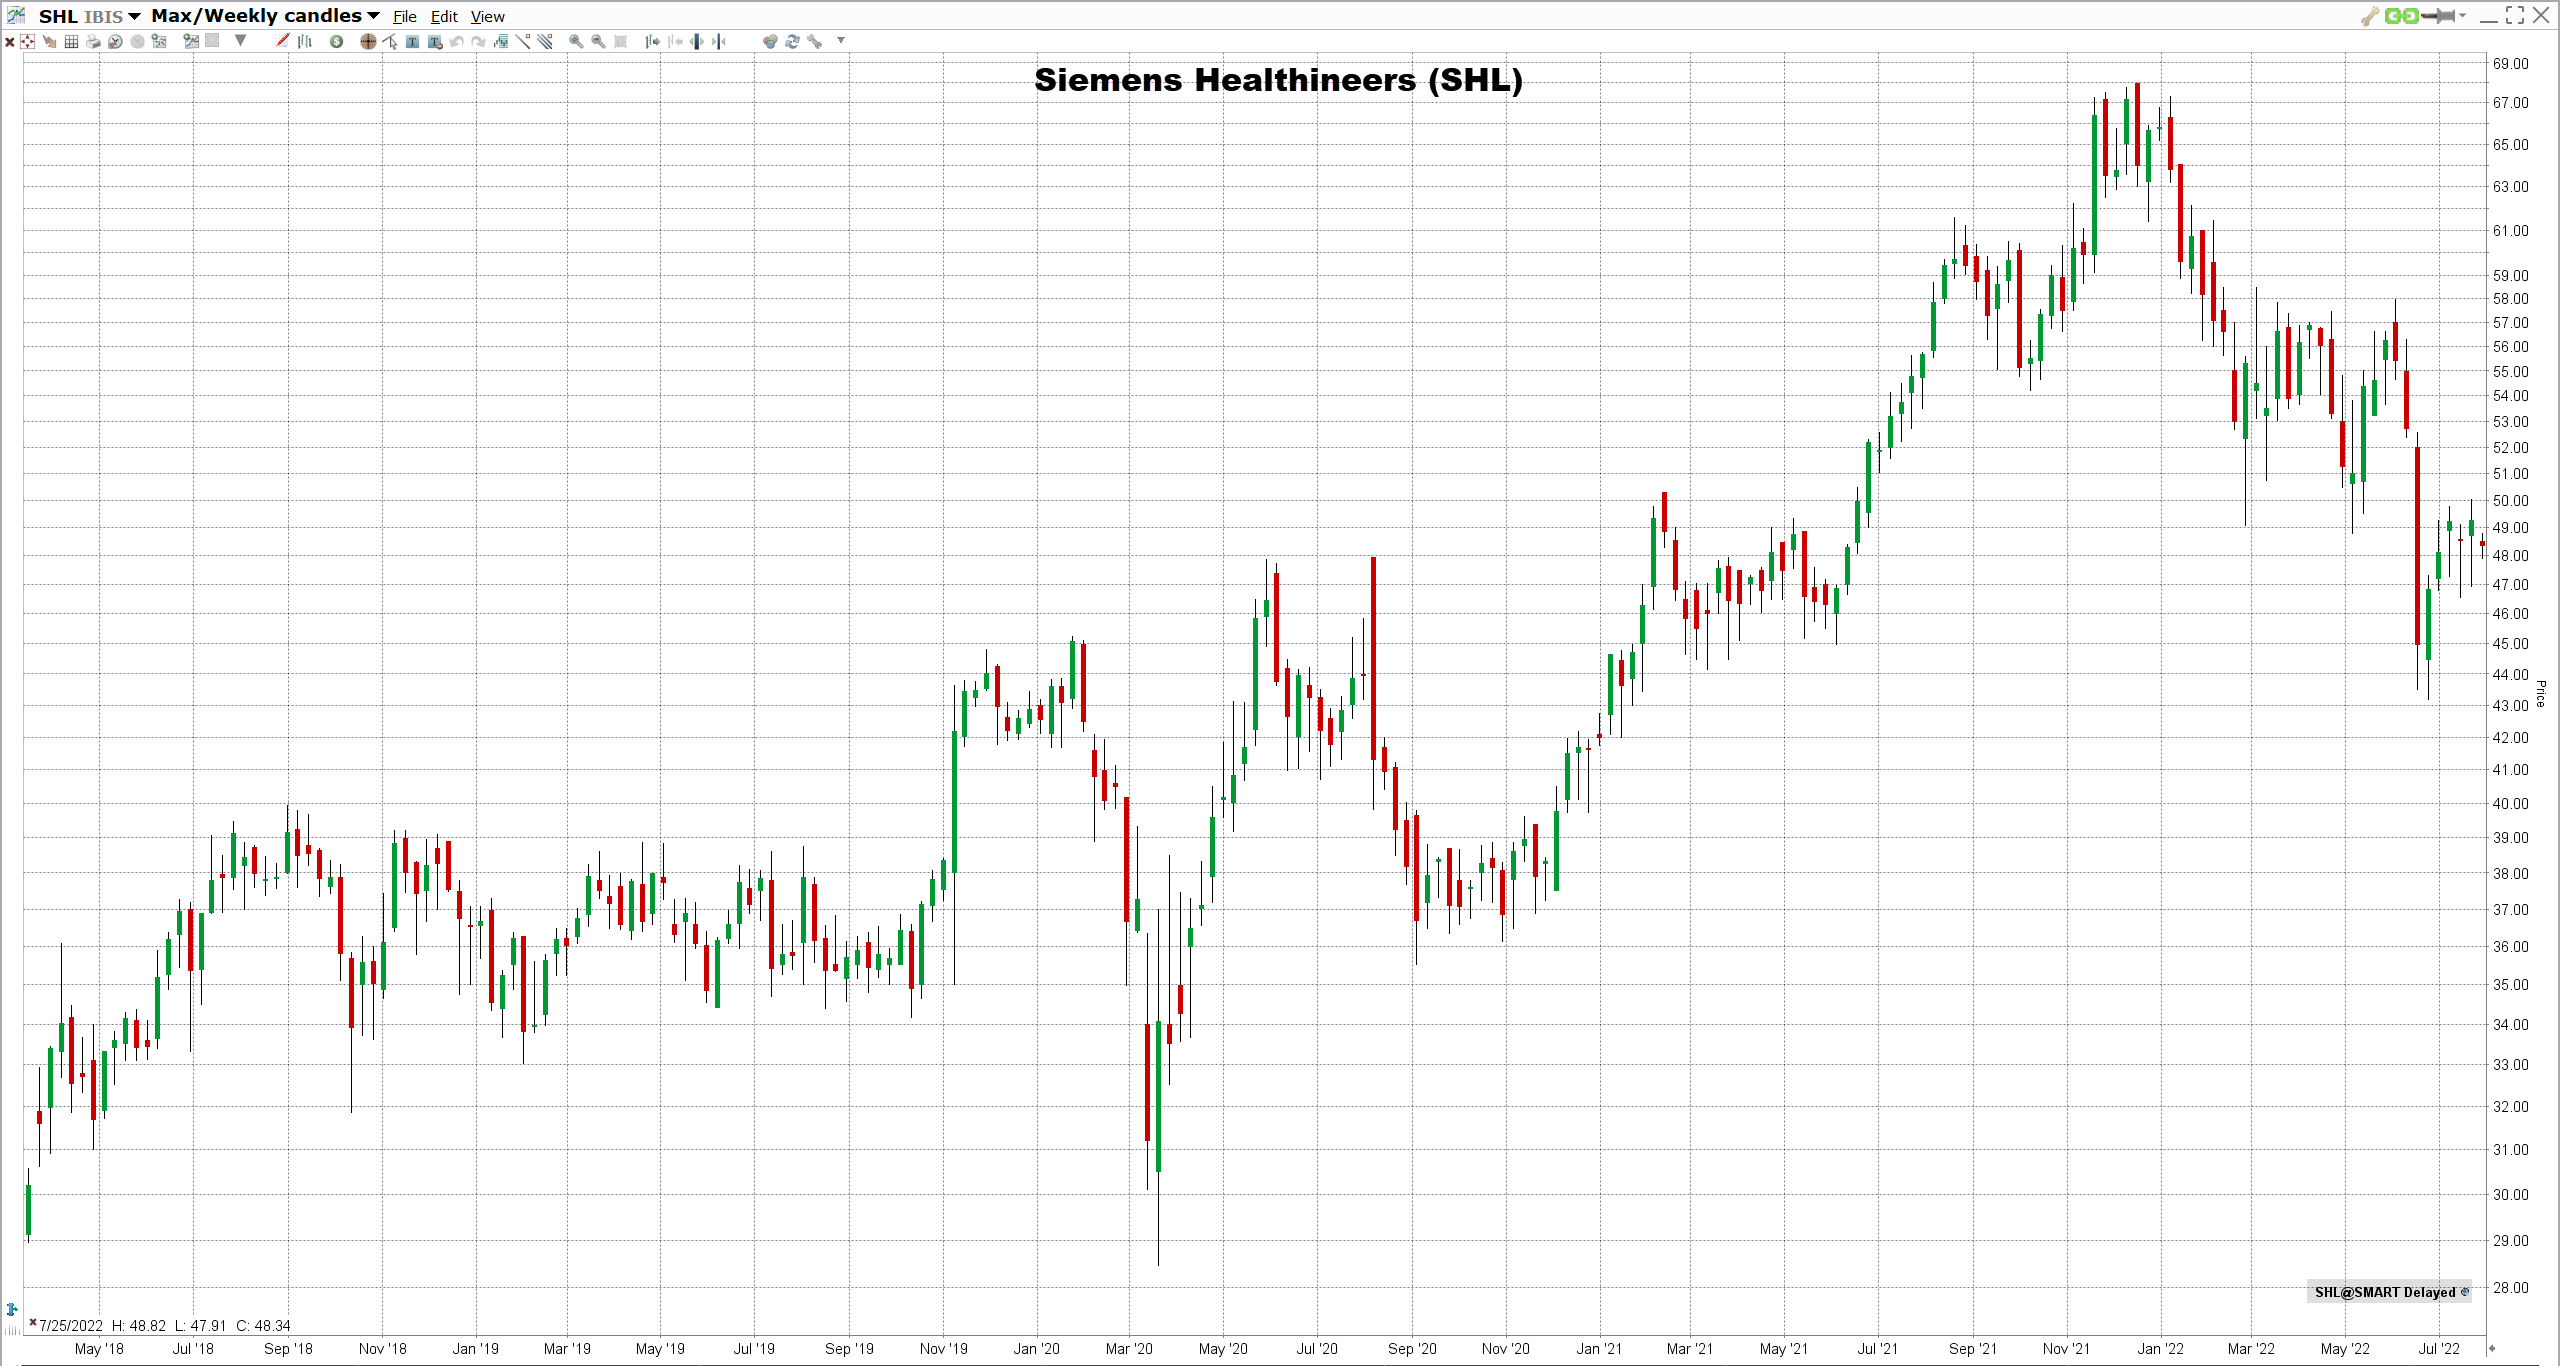The width and height of the screenshot is (2560, 1366).
Task: Click the vertical Price axis label
Action: point(2541,693)
